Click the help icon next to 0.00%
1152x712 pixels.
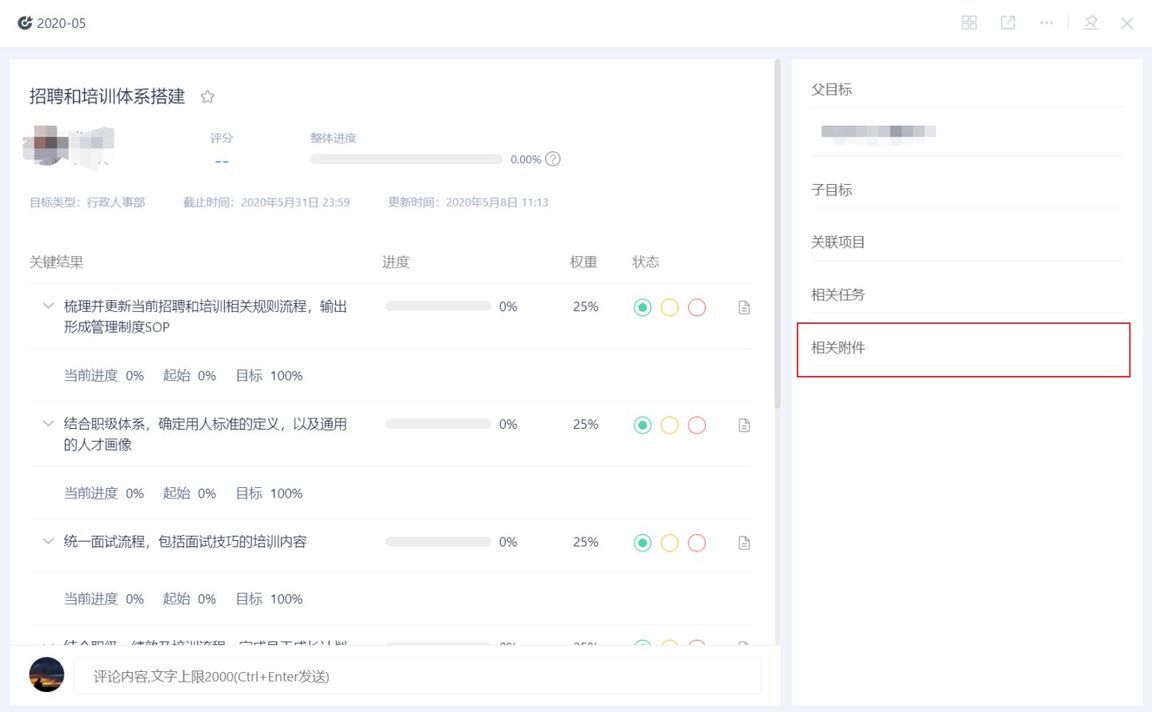[x=552, y=159]
